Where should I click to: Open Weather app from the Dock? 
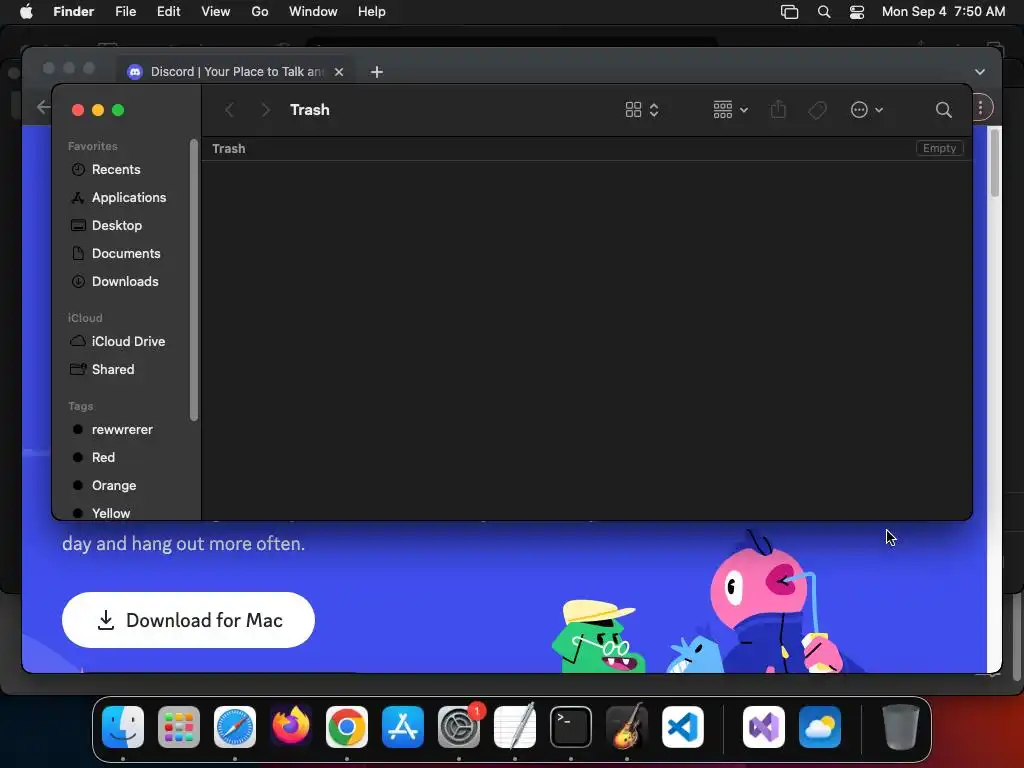[x=820, y=727]
